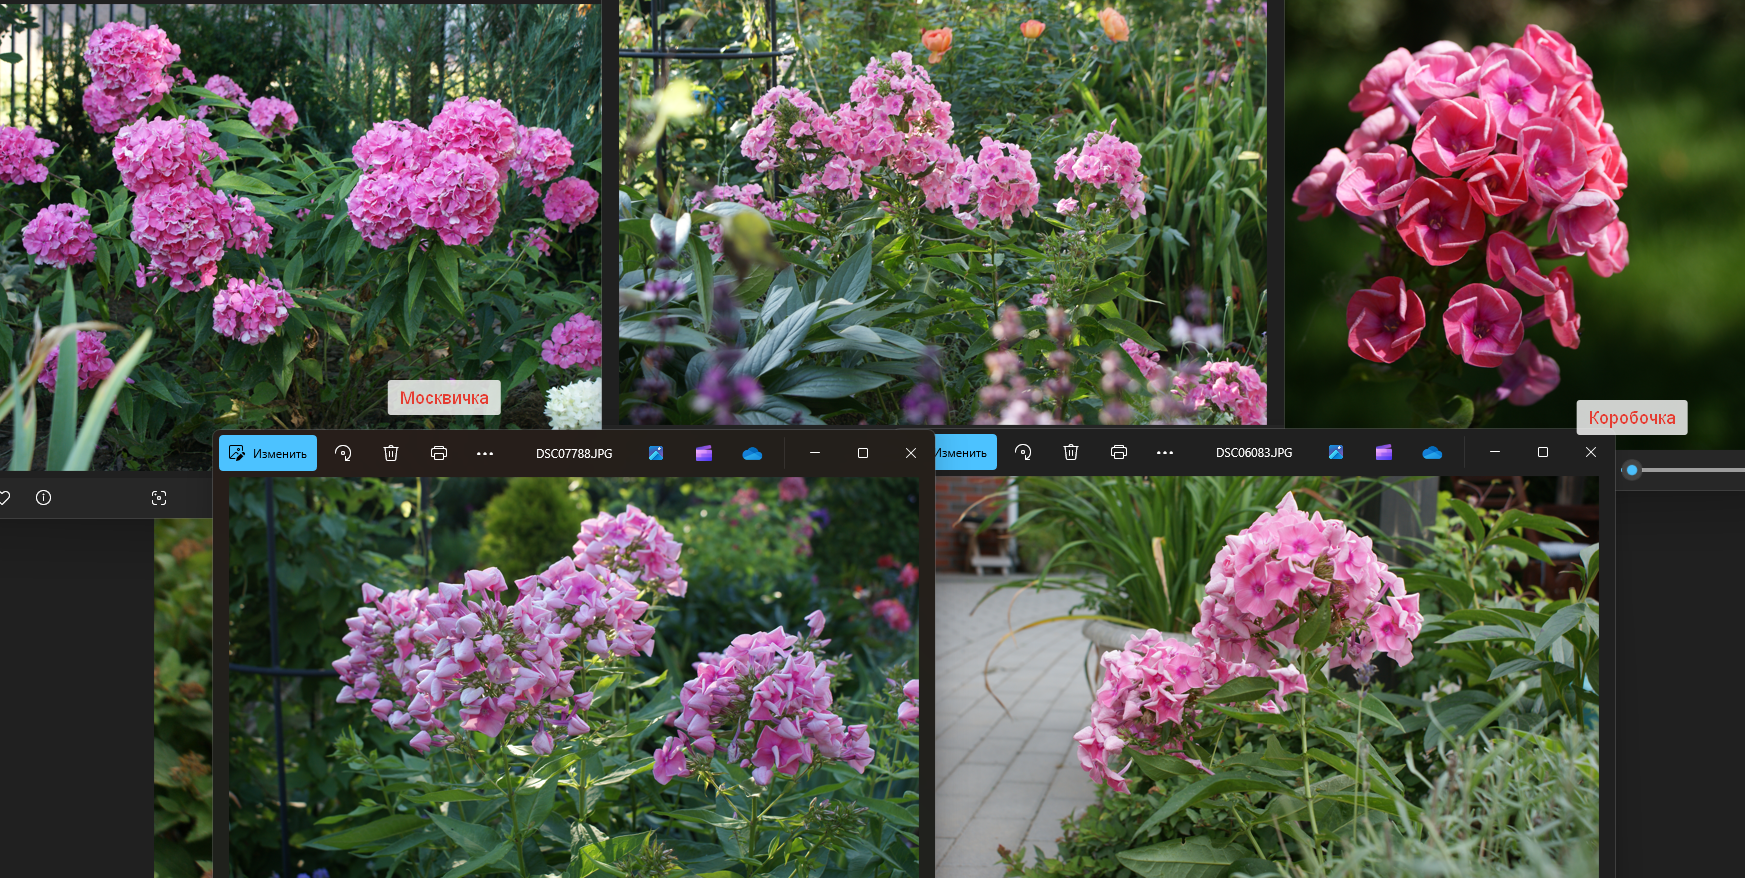
Task: Print the DSC06083.JPG photo
Action: [1119, 452]
